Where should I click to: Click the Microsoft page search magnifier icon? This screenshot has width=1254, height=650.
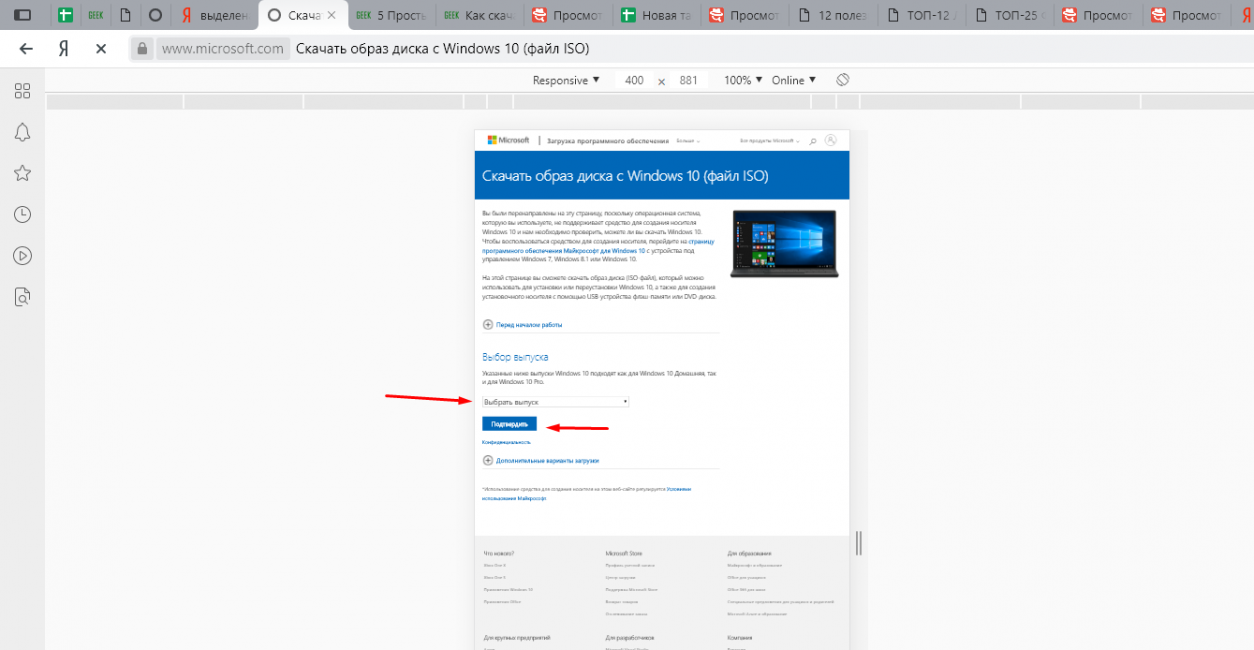(x=813, y=141)
